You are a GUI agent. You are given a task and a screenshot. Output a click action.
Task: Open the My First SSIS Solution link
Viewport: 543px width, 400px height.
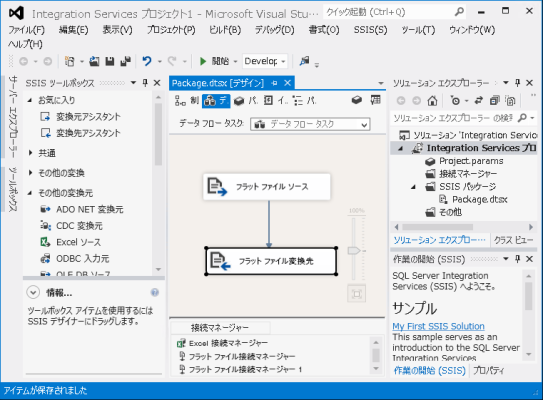point(438,326)
